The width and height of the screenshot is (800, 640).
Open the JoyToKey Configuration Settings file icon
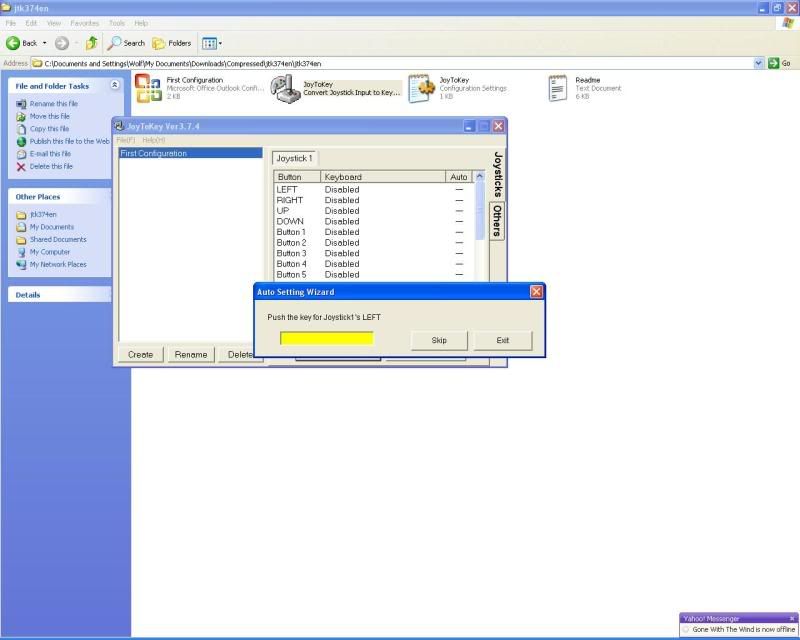[422, 89]
